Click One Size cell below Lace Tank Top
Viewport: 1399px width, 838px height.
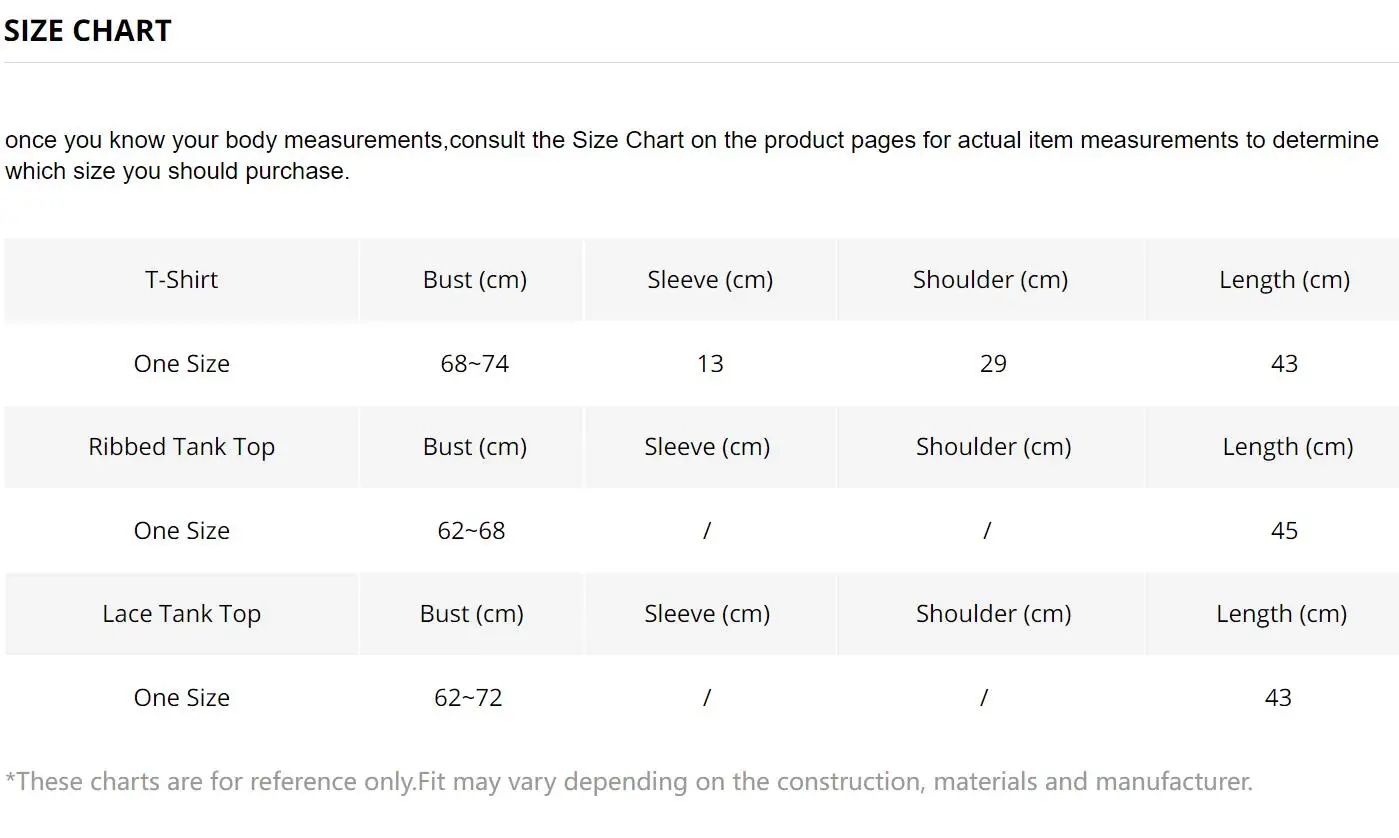(x=181, y=698)
